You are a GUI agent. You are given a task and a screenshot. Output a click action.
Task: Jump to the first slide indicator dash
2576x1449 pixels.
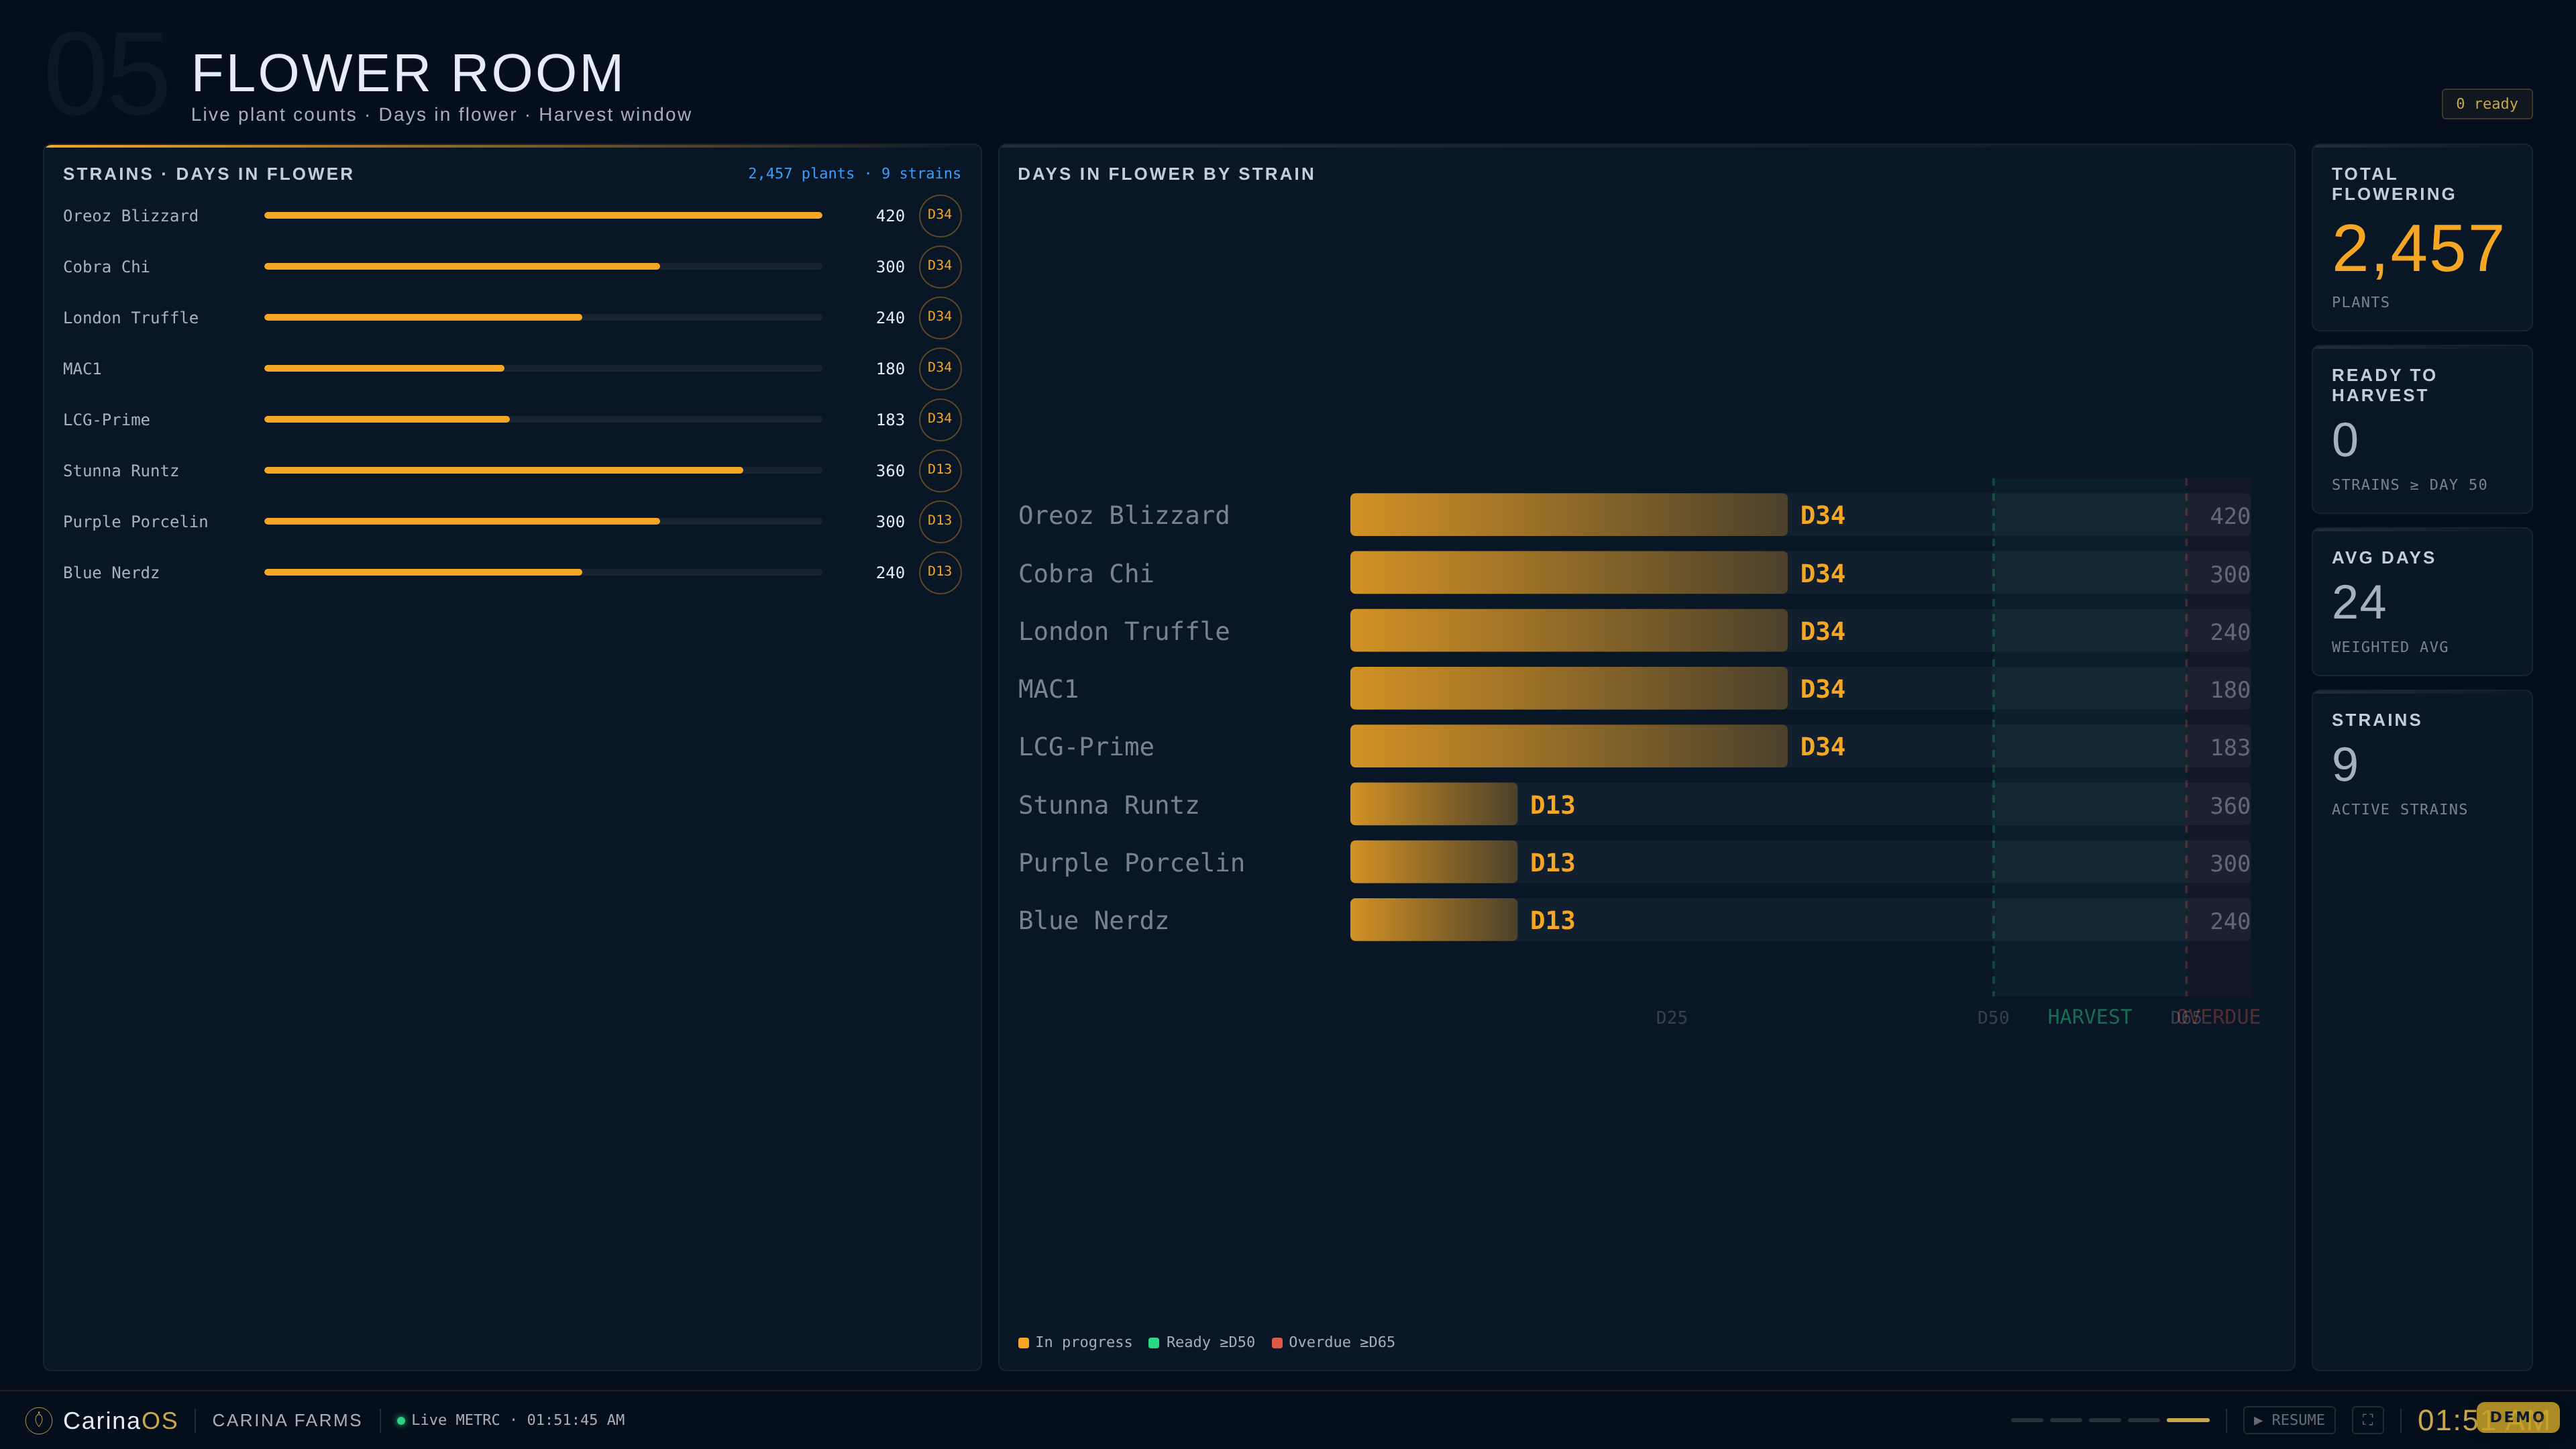point(2027,1420)
